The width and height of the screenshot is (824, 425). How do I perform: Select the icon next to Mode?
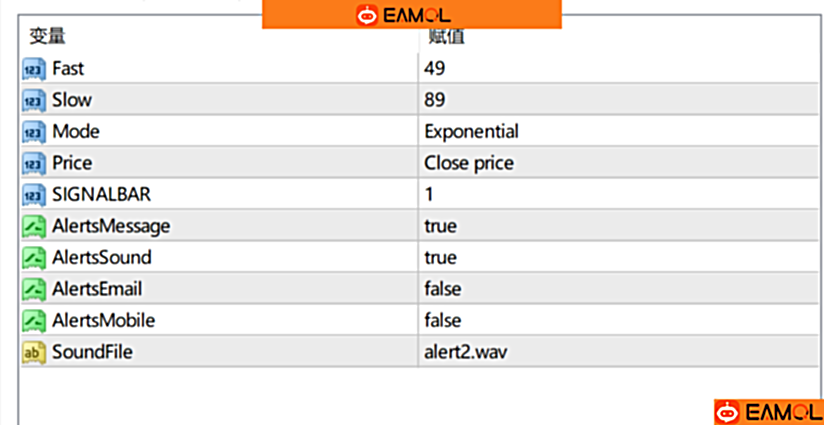click(34, 132)
